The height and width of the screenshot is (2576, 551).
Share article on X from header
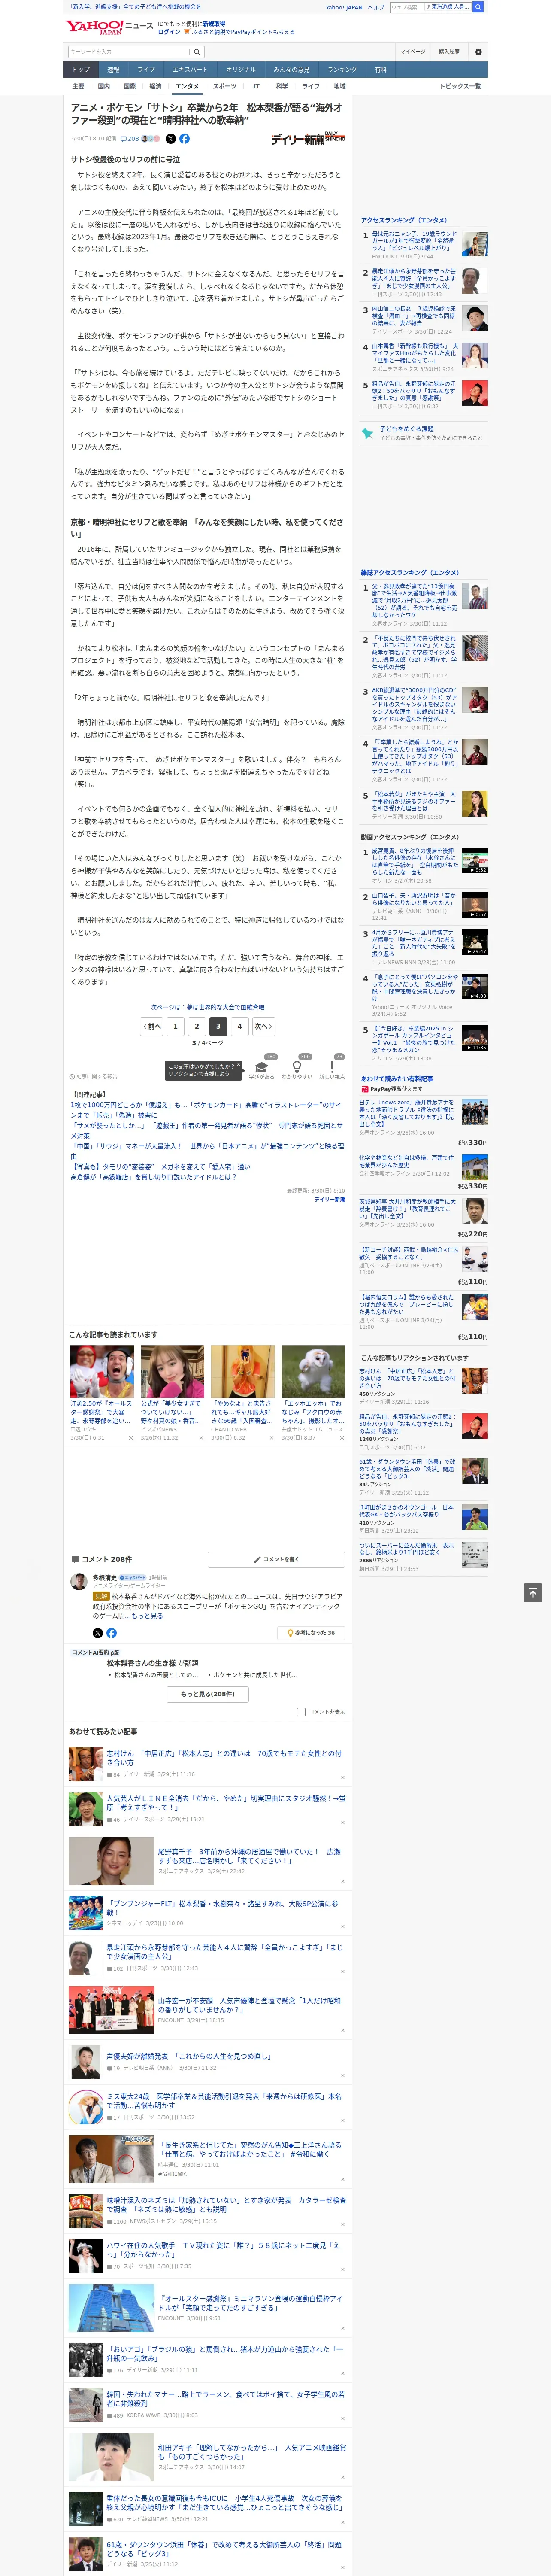[170, 139]
